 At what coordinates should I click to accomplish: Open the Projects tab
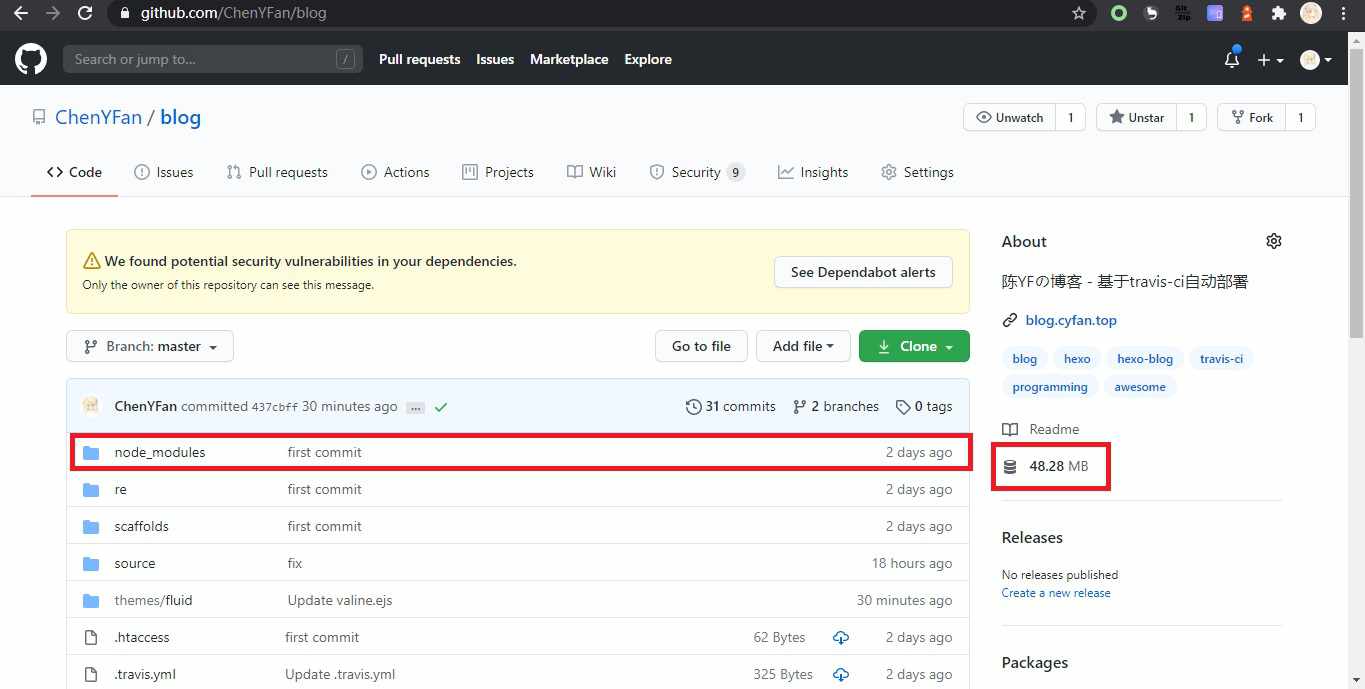pyautogui.click(x=498, y=172)
